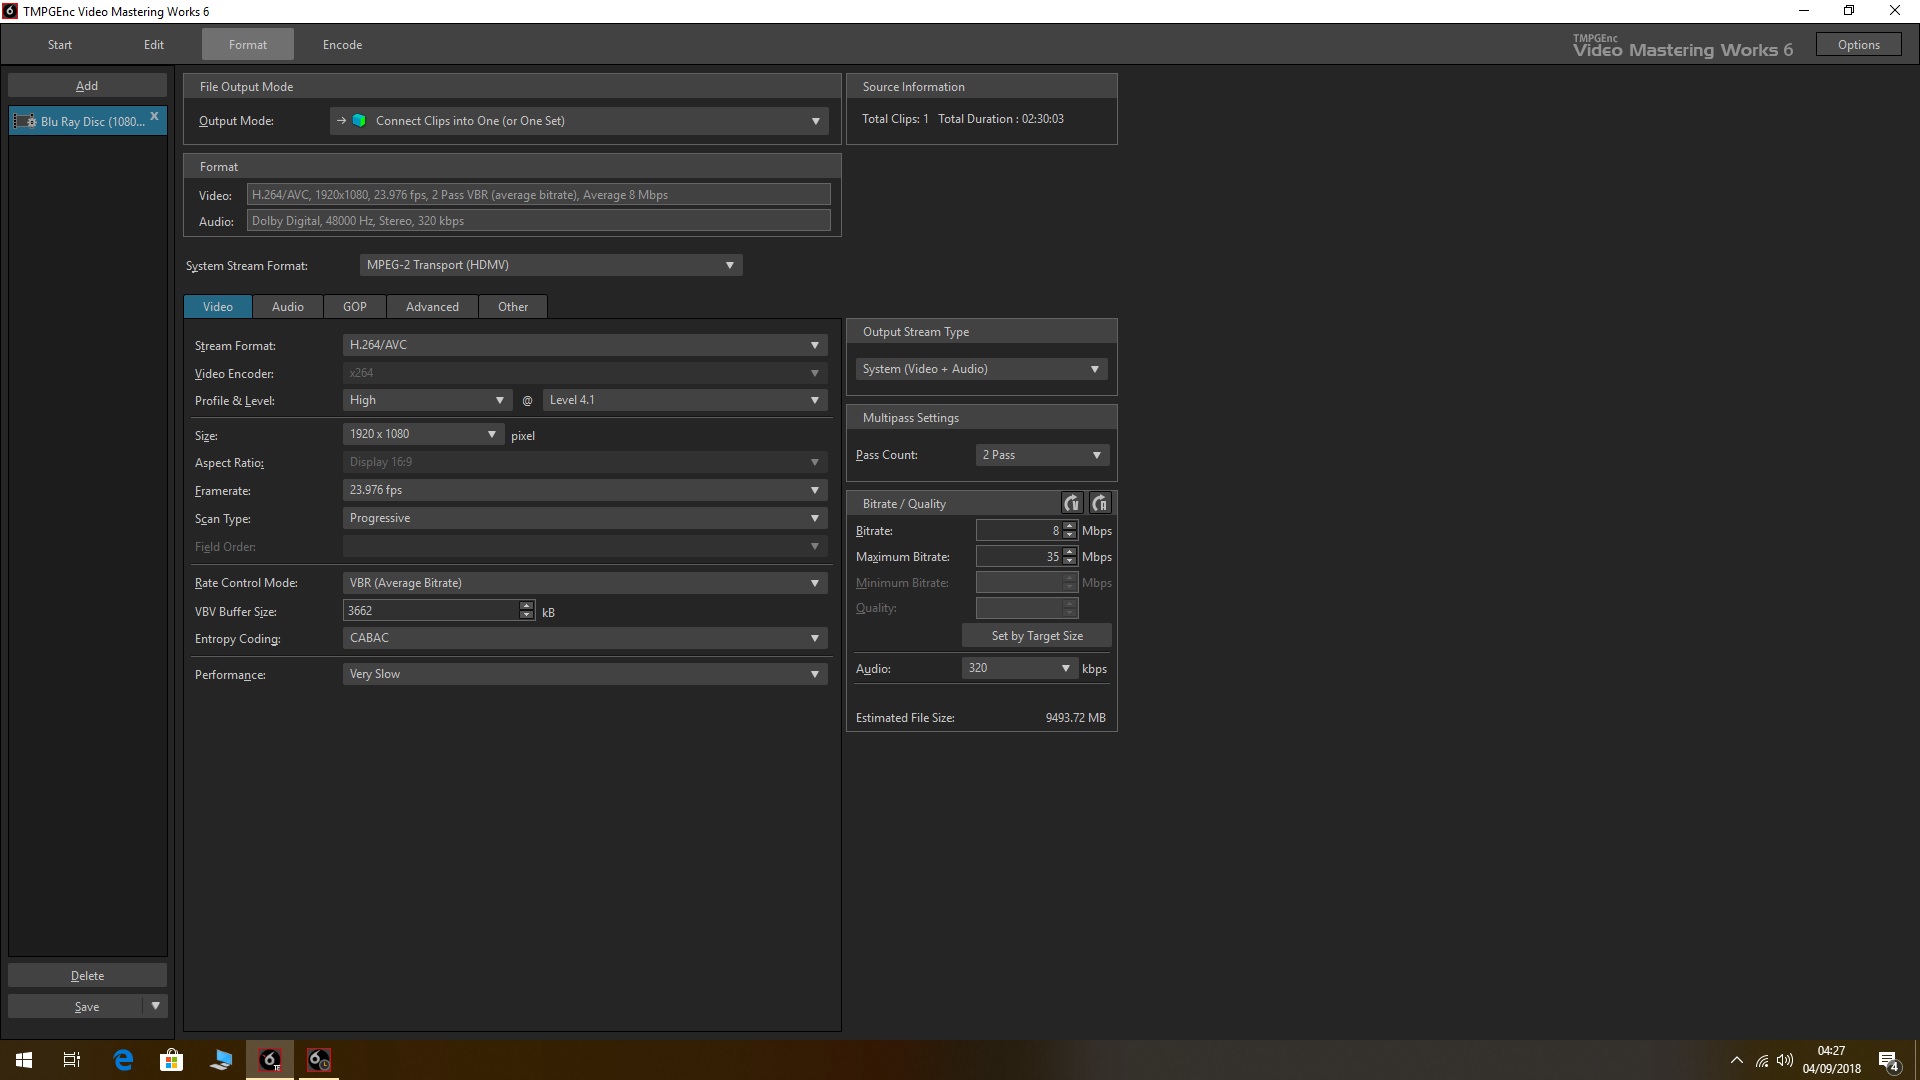1920x1080 pixels.
Task: Expand the Rate Control Mode dropdown
Action: tap(814, 583)
